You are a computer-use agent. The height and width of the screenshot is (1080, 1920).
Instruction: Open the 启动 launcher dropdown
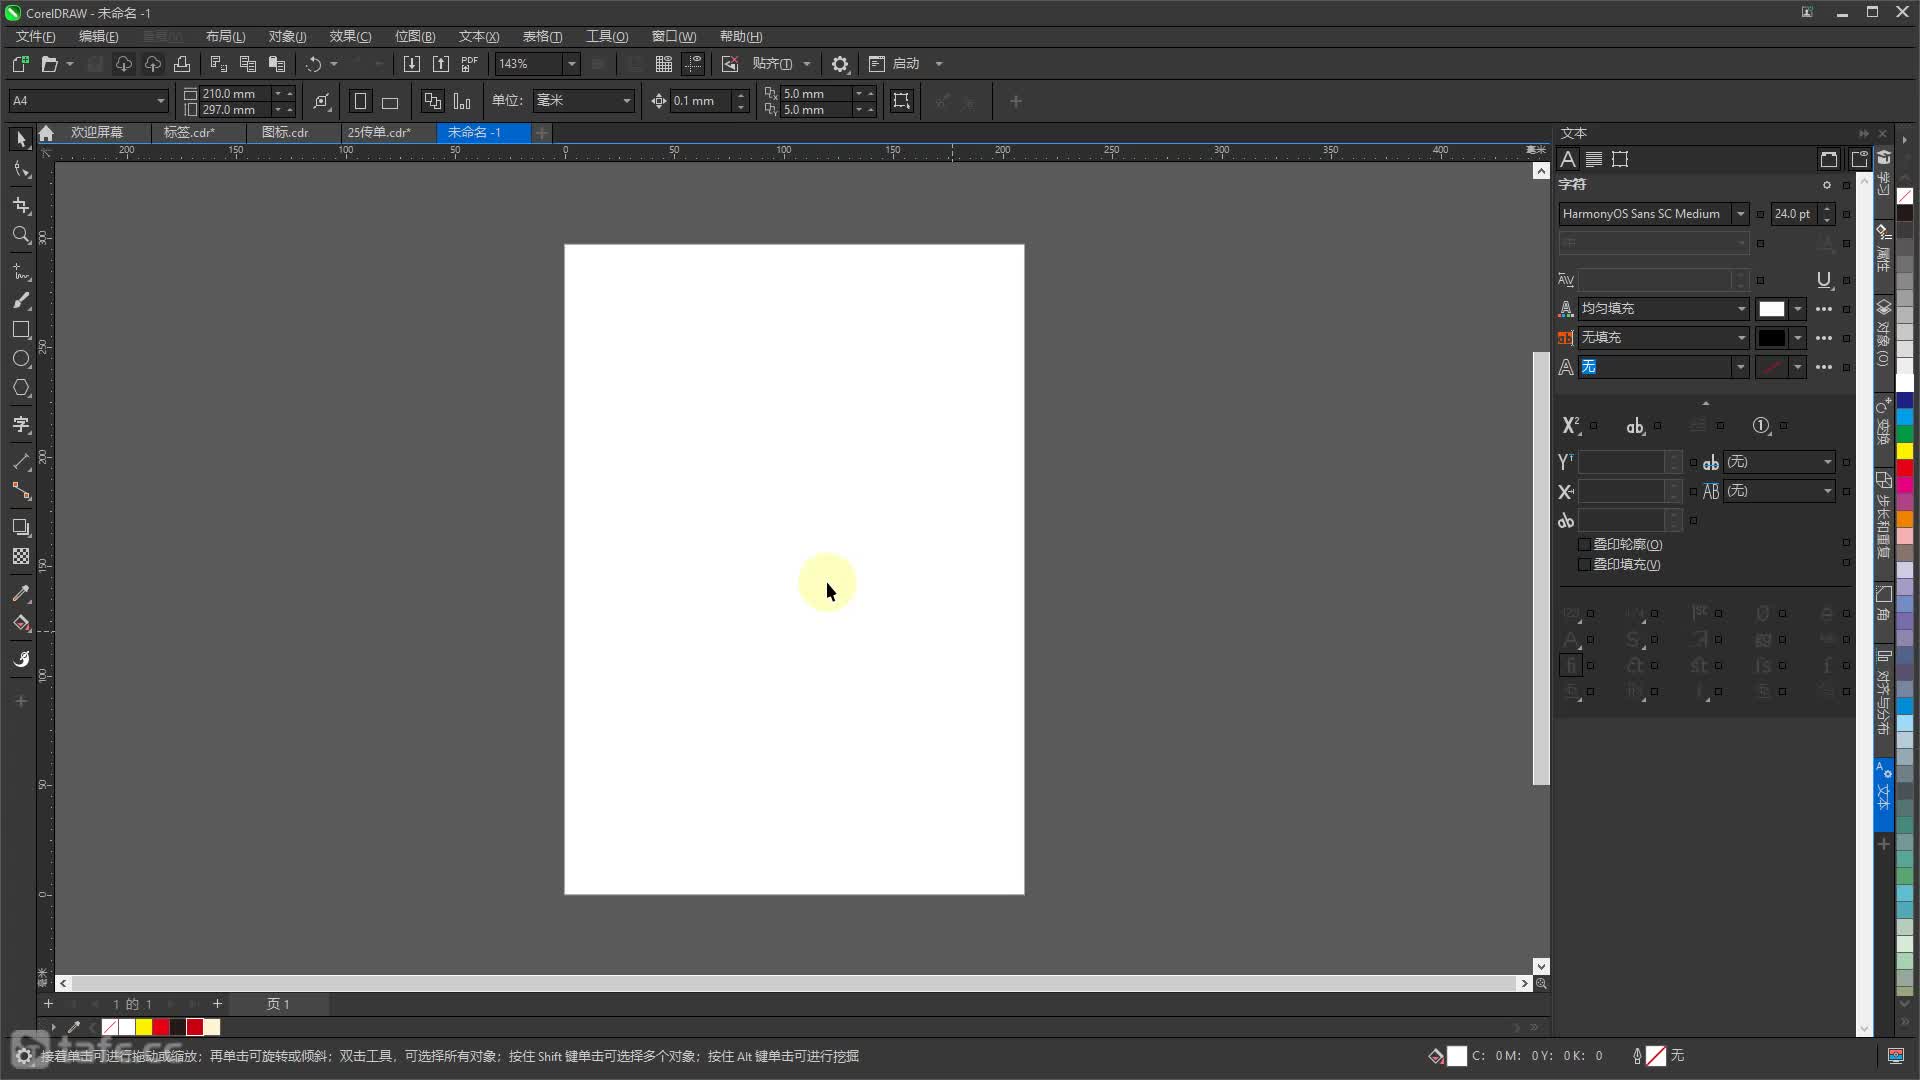tap(938, 64)
